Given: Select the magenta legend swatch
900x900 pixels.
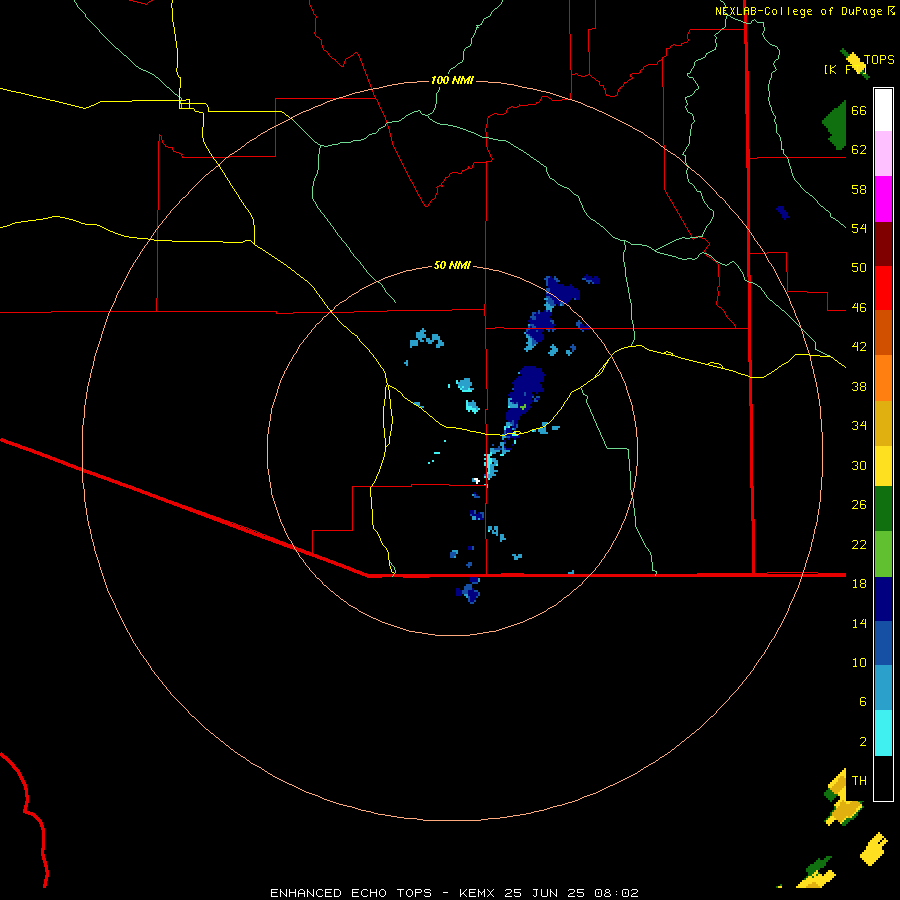Looking at the screenshot, I should pos(883,199).
